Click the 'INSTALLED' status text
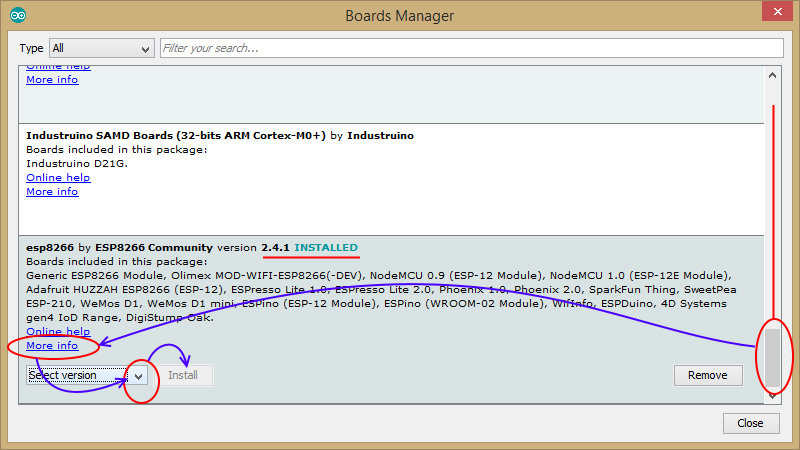800x450 pixels. click(326, 247)
